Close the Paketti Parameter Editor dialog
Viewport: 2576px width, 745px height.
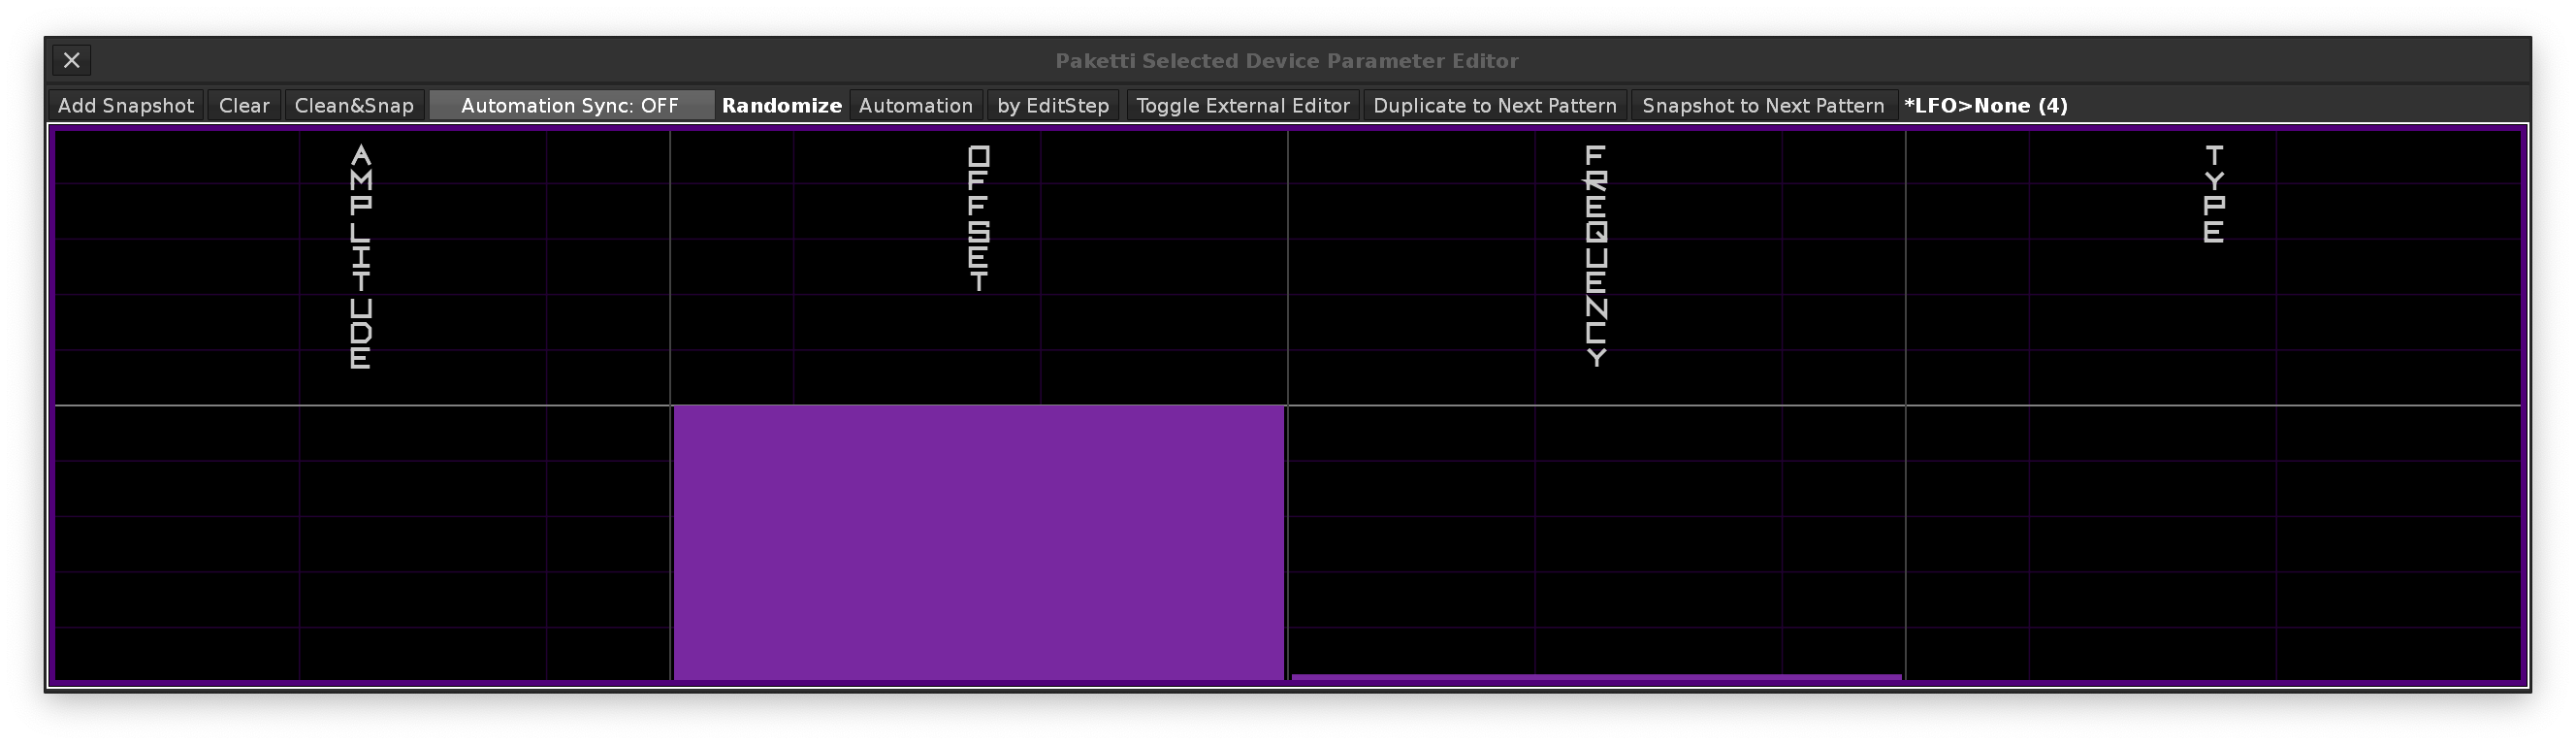71,60
